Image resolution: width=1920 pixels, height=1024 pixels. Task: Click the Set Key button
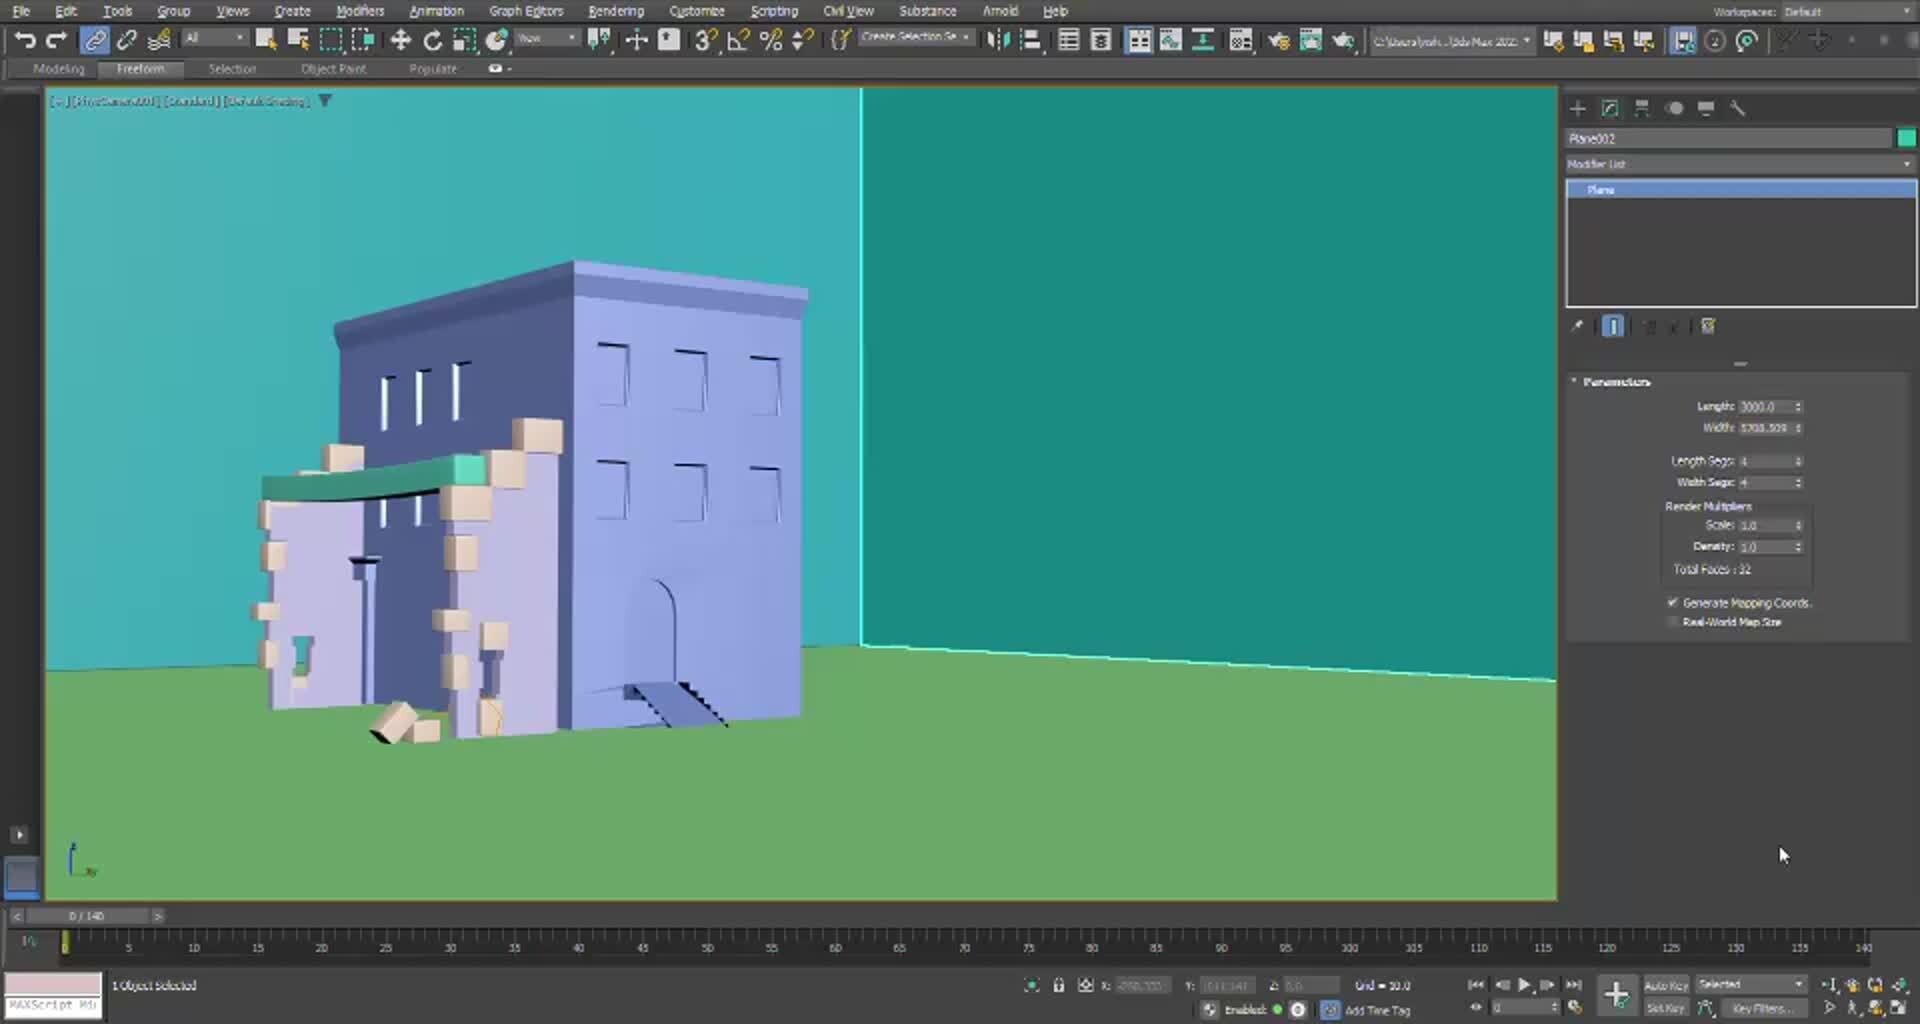pos(1665,1008)
